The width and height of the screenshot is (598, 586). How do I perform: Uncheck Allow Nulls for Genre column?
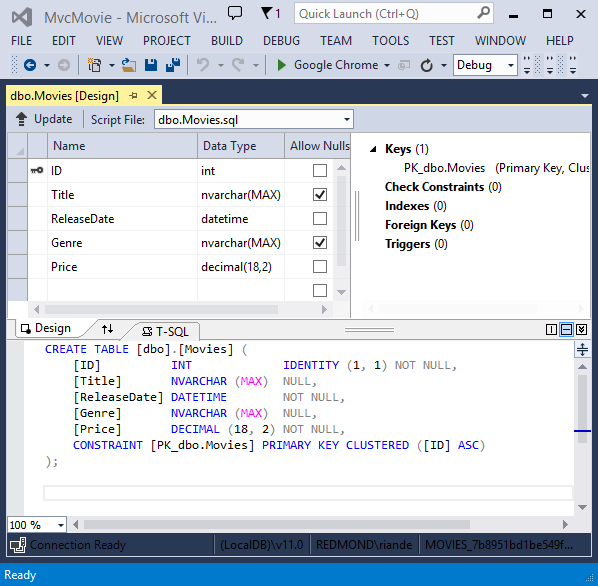320,243
